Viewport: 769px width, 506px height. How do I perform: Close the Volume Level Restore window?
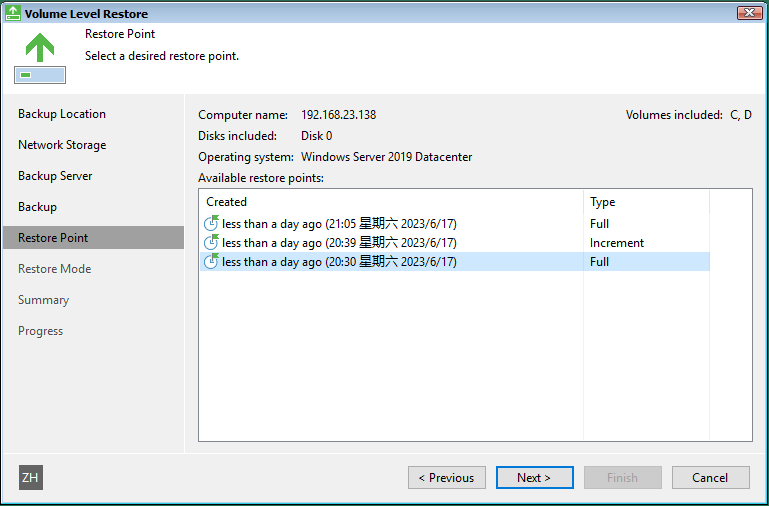[749, 13]
